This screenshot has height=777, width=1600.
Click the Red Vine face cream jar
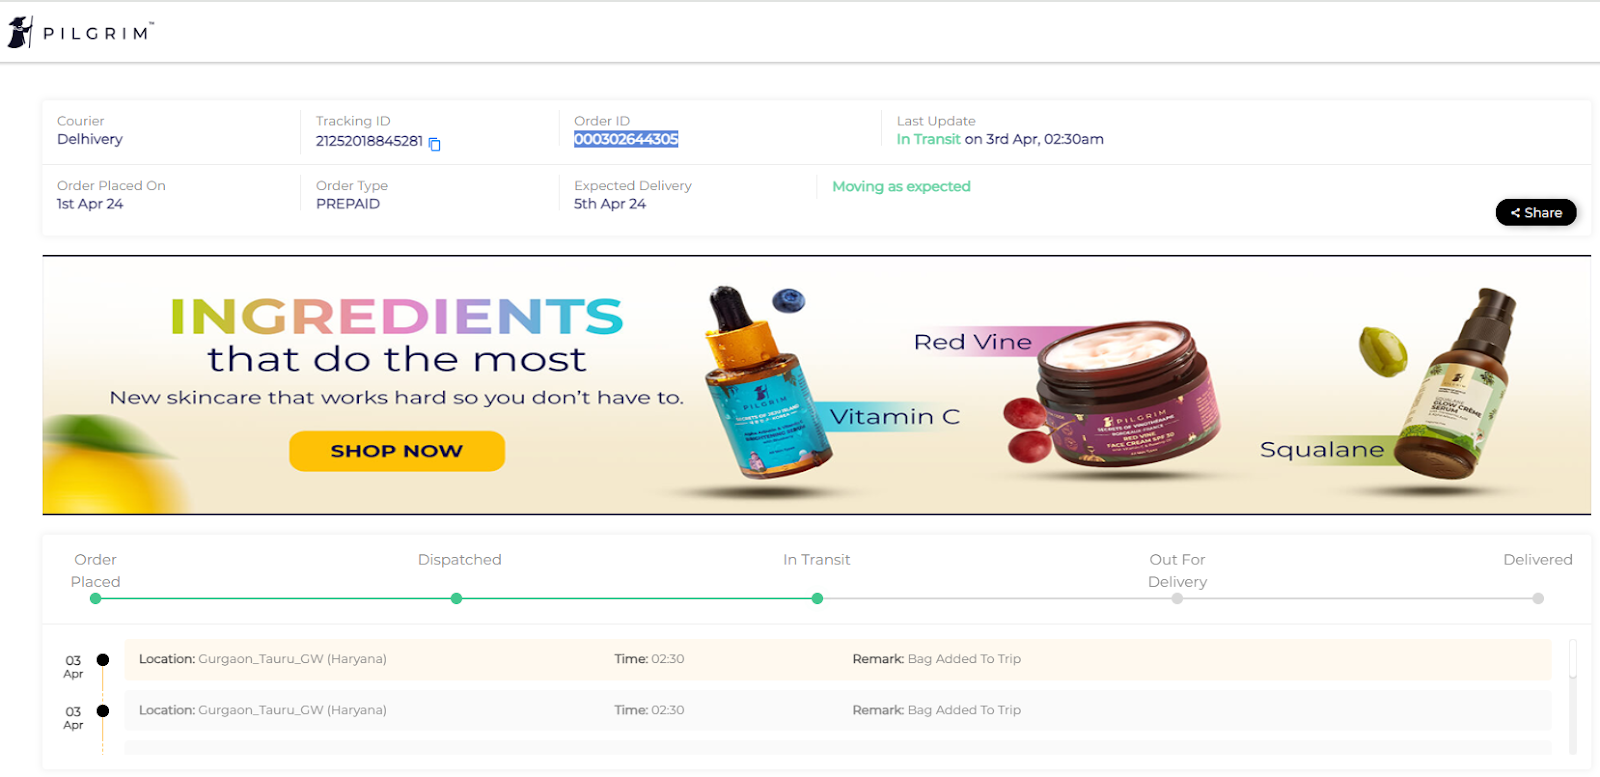tap(1127, 392)
